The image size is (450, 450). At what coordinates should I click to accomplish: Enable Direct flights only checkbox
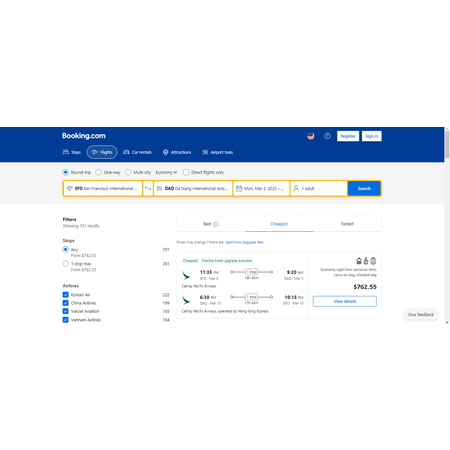(186, 172)
